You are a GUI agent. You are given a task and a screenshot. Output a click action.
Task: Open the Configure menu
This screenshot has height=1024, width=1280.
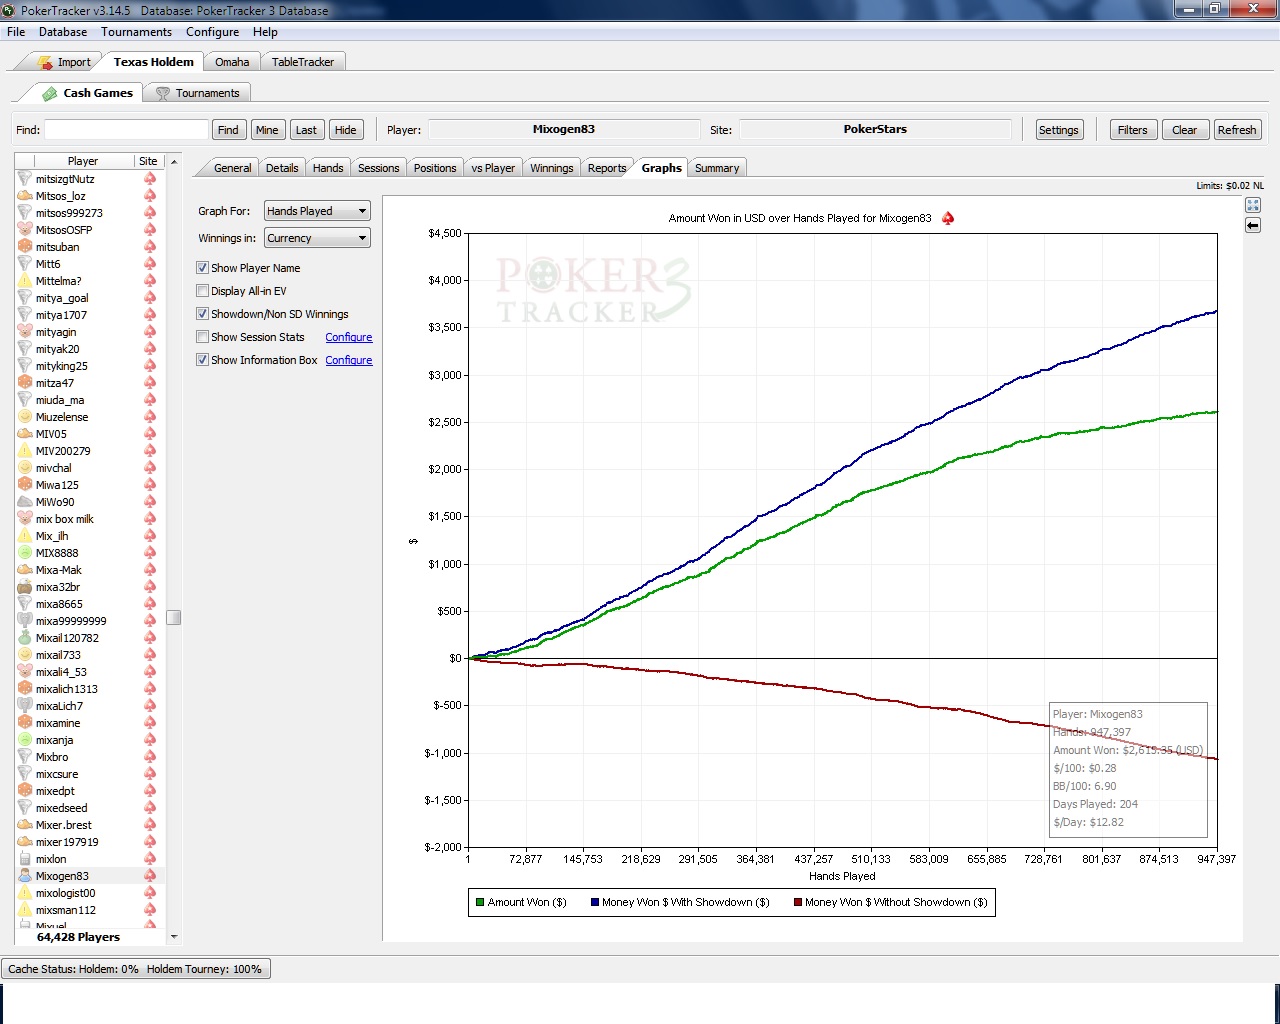click(x=212, y=32)
